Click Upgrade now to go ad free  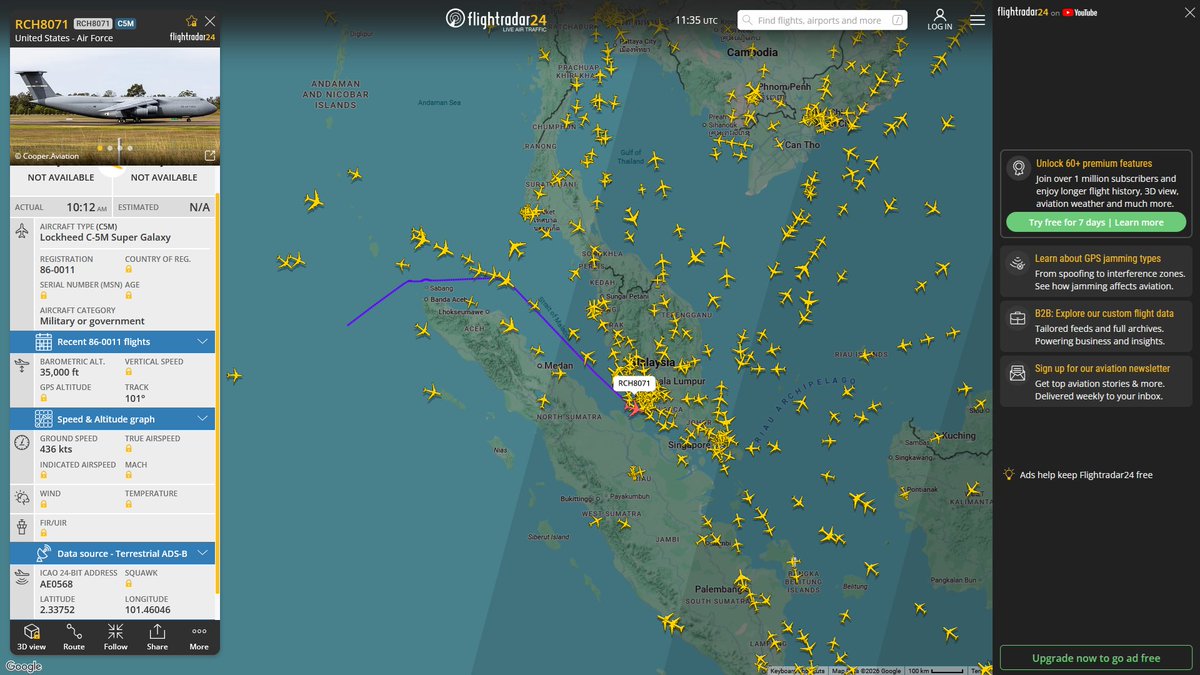click(x=1096, y=658)
